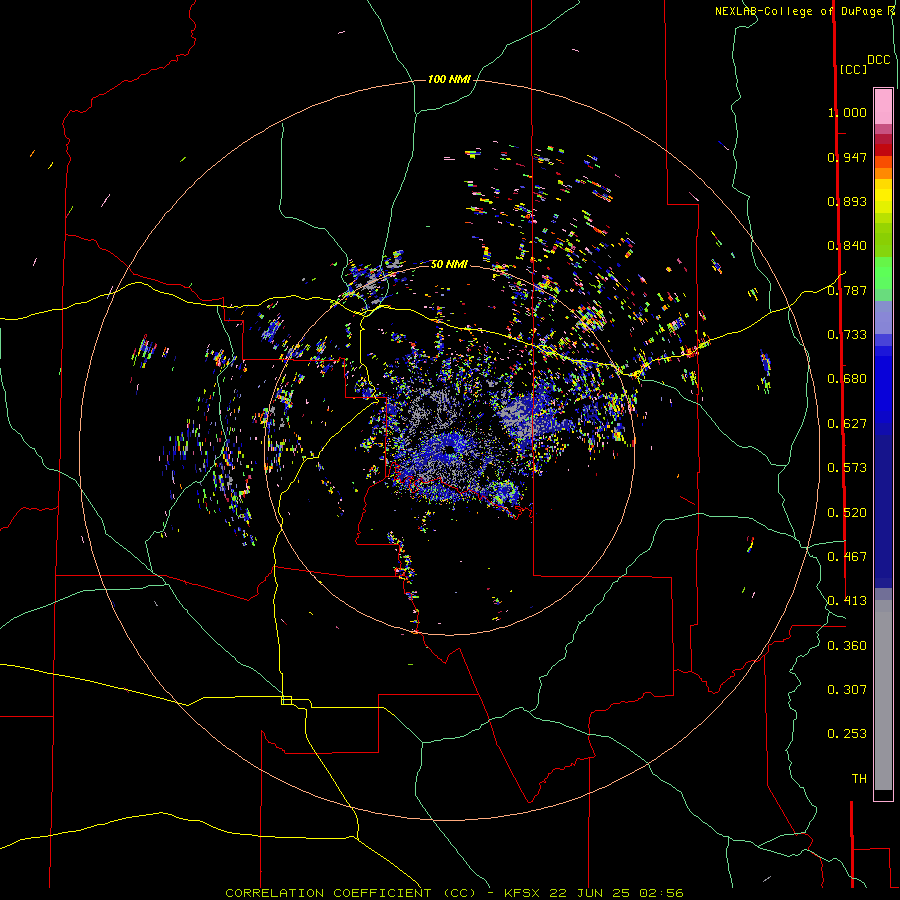Click the 0.787 legend value
Viewport: 900px width, 900px height.
pyautogui.click(x=847, y=290)
